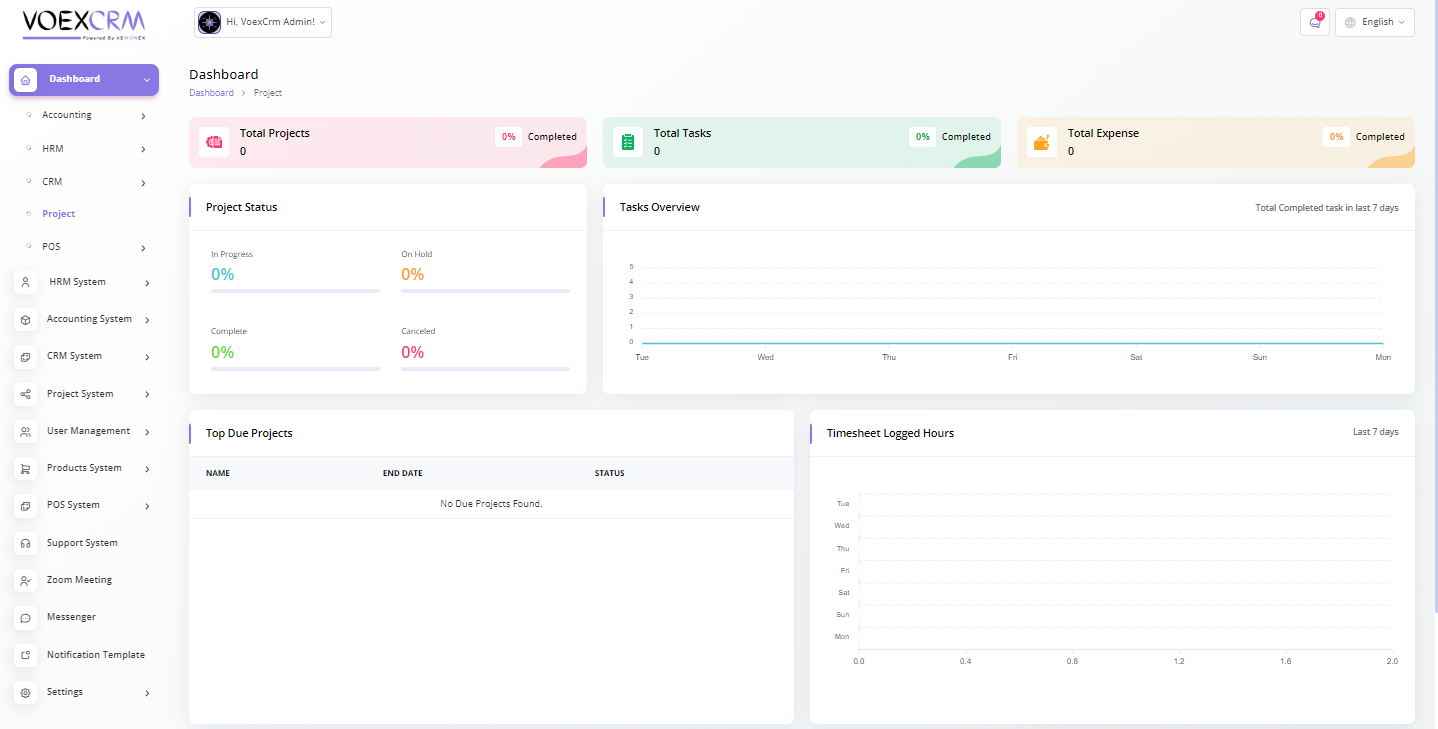Viewport: 1438px width, 729px height.
Task: Click the Messenger chat bubble icon
Action: click(x=26, y=618)
